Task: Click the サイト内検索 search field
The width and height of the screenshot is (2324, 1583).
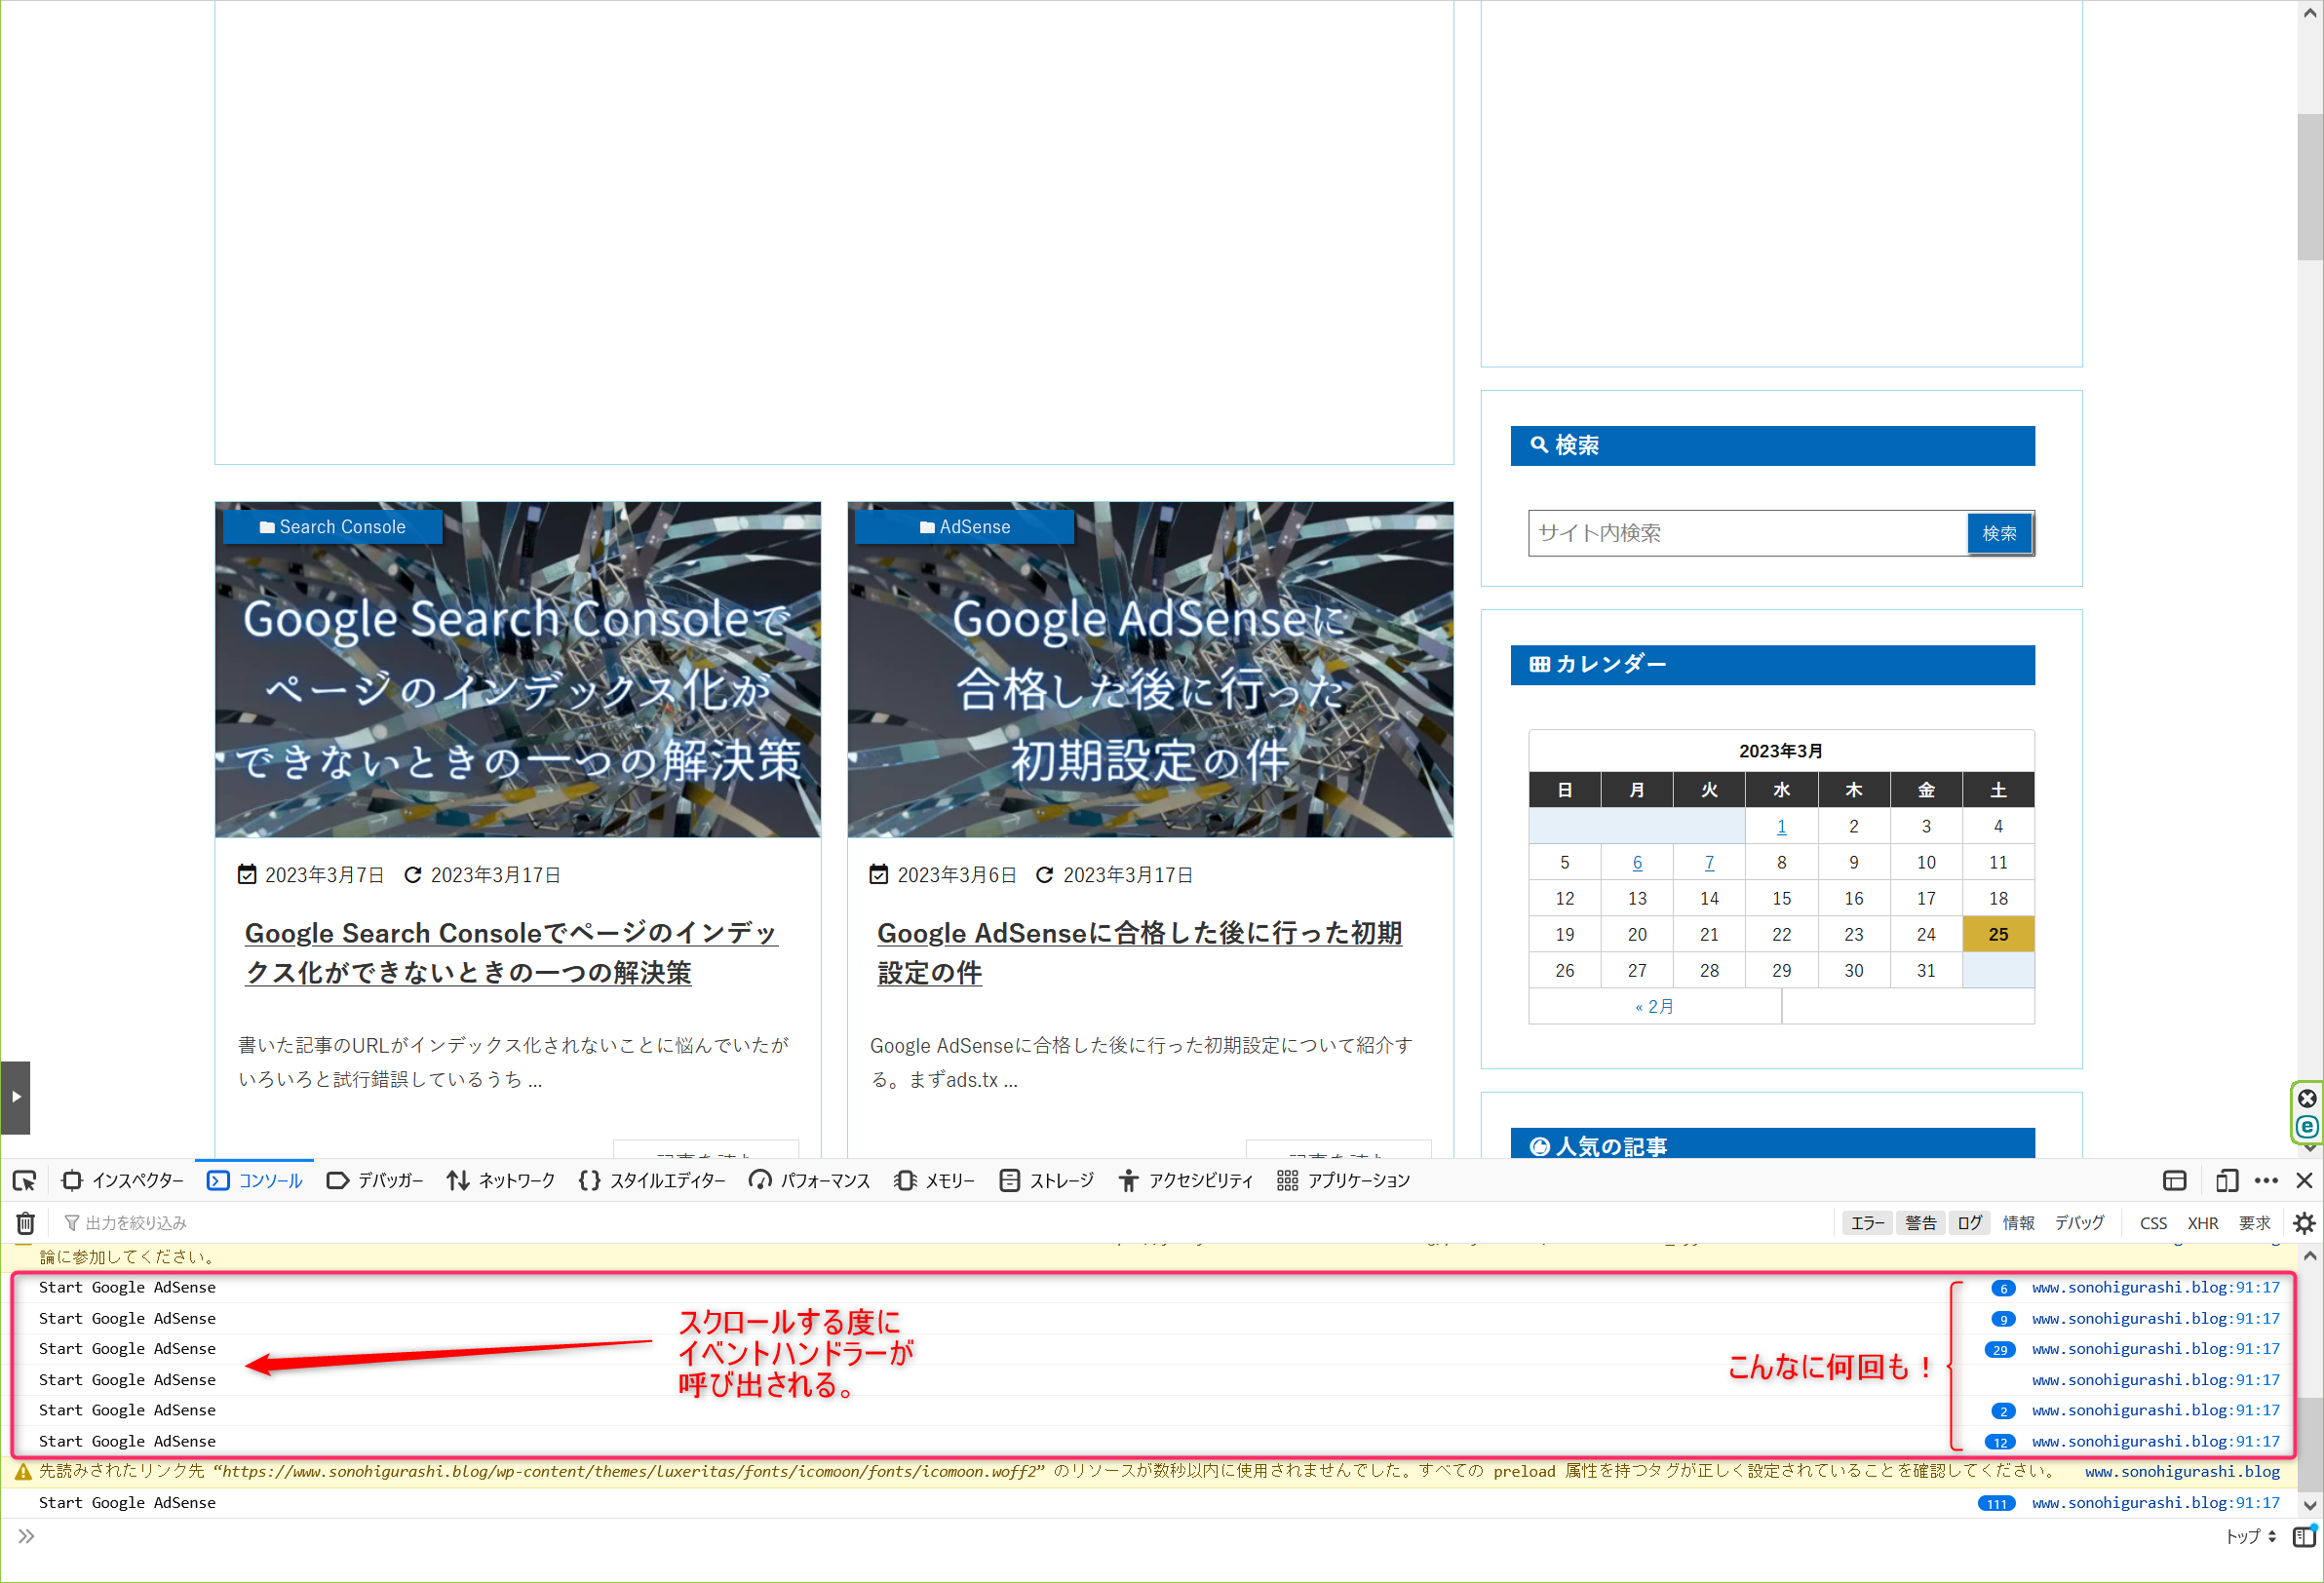Action: 1746,533
